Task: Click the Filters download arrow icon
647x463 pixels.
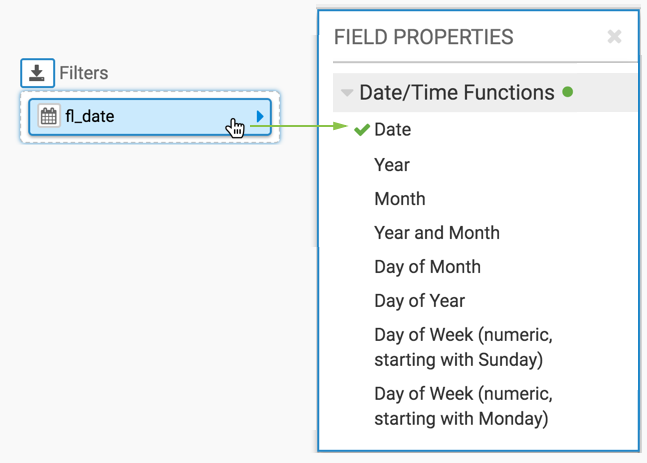Action: 37,73
